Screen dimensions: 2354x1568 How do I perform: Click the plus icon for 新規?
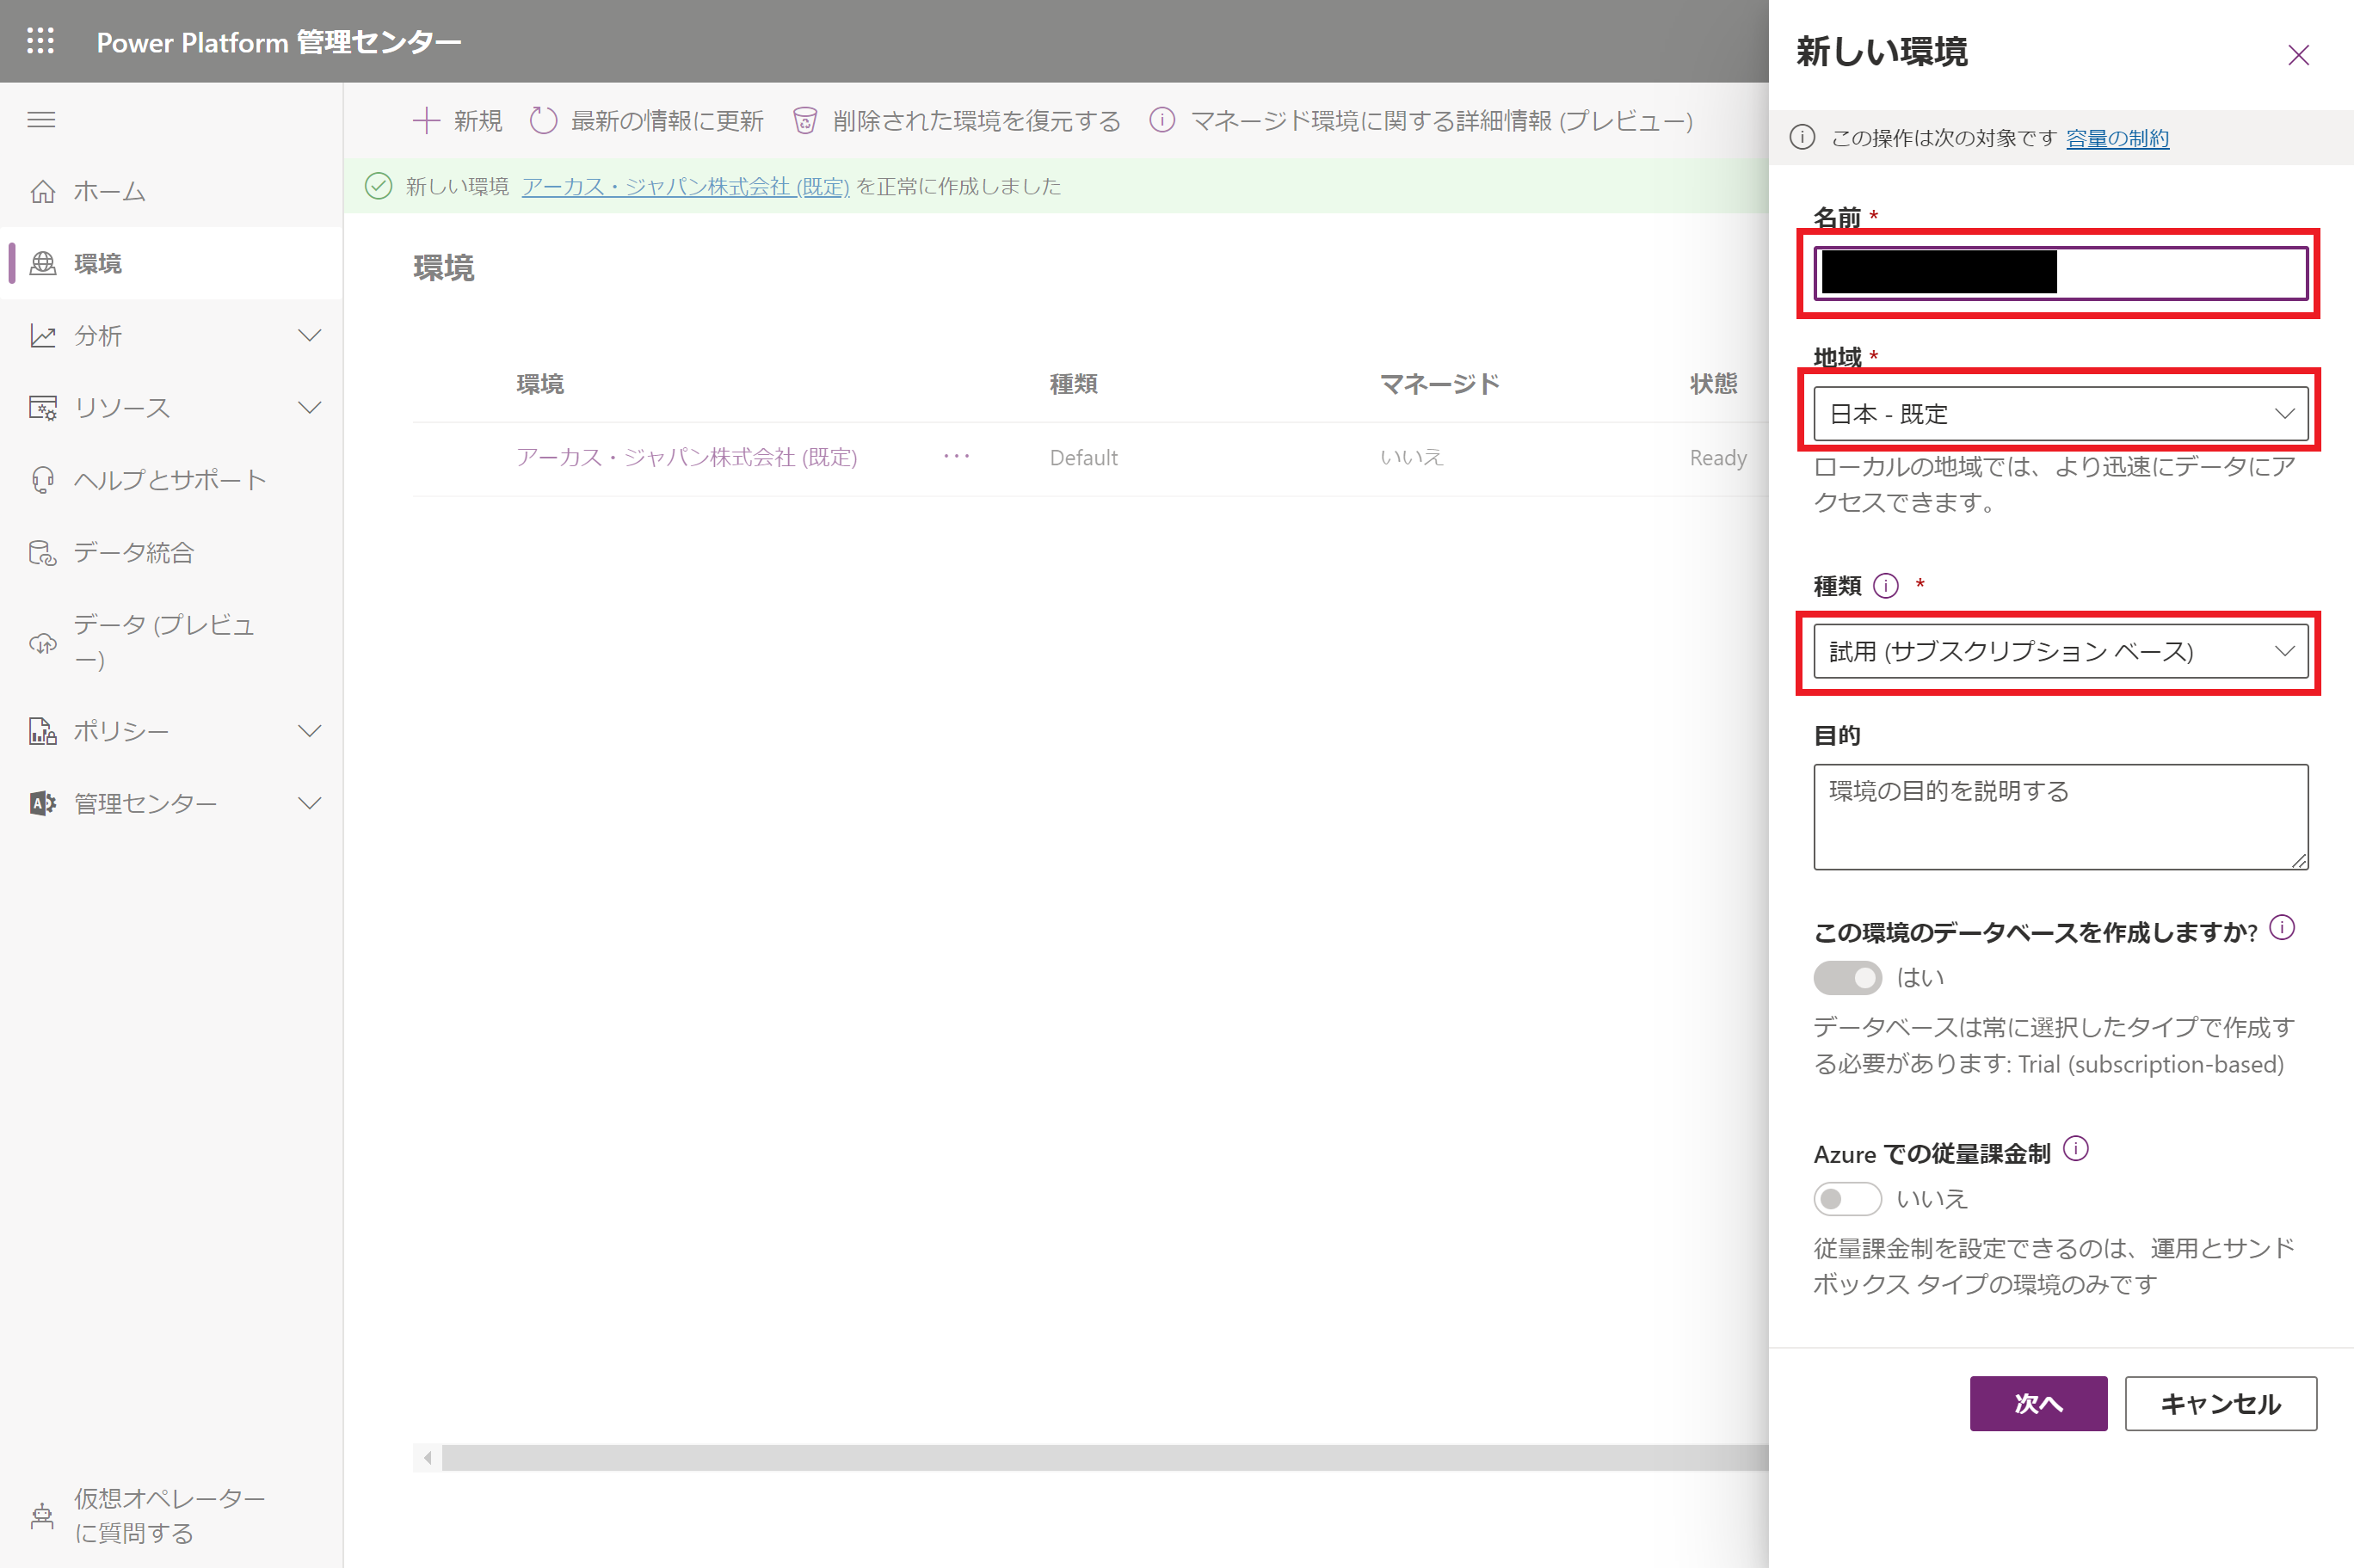tap(427, 121)
